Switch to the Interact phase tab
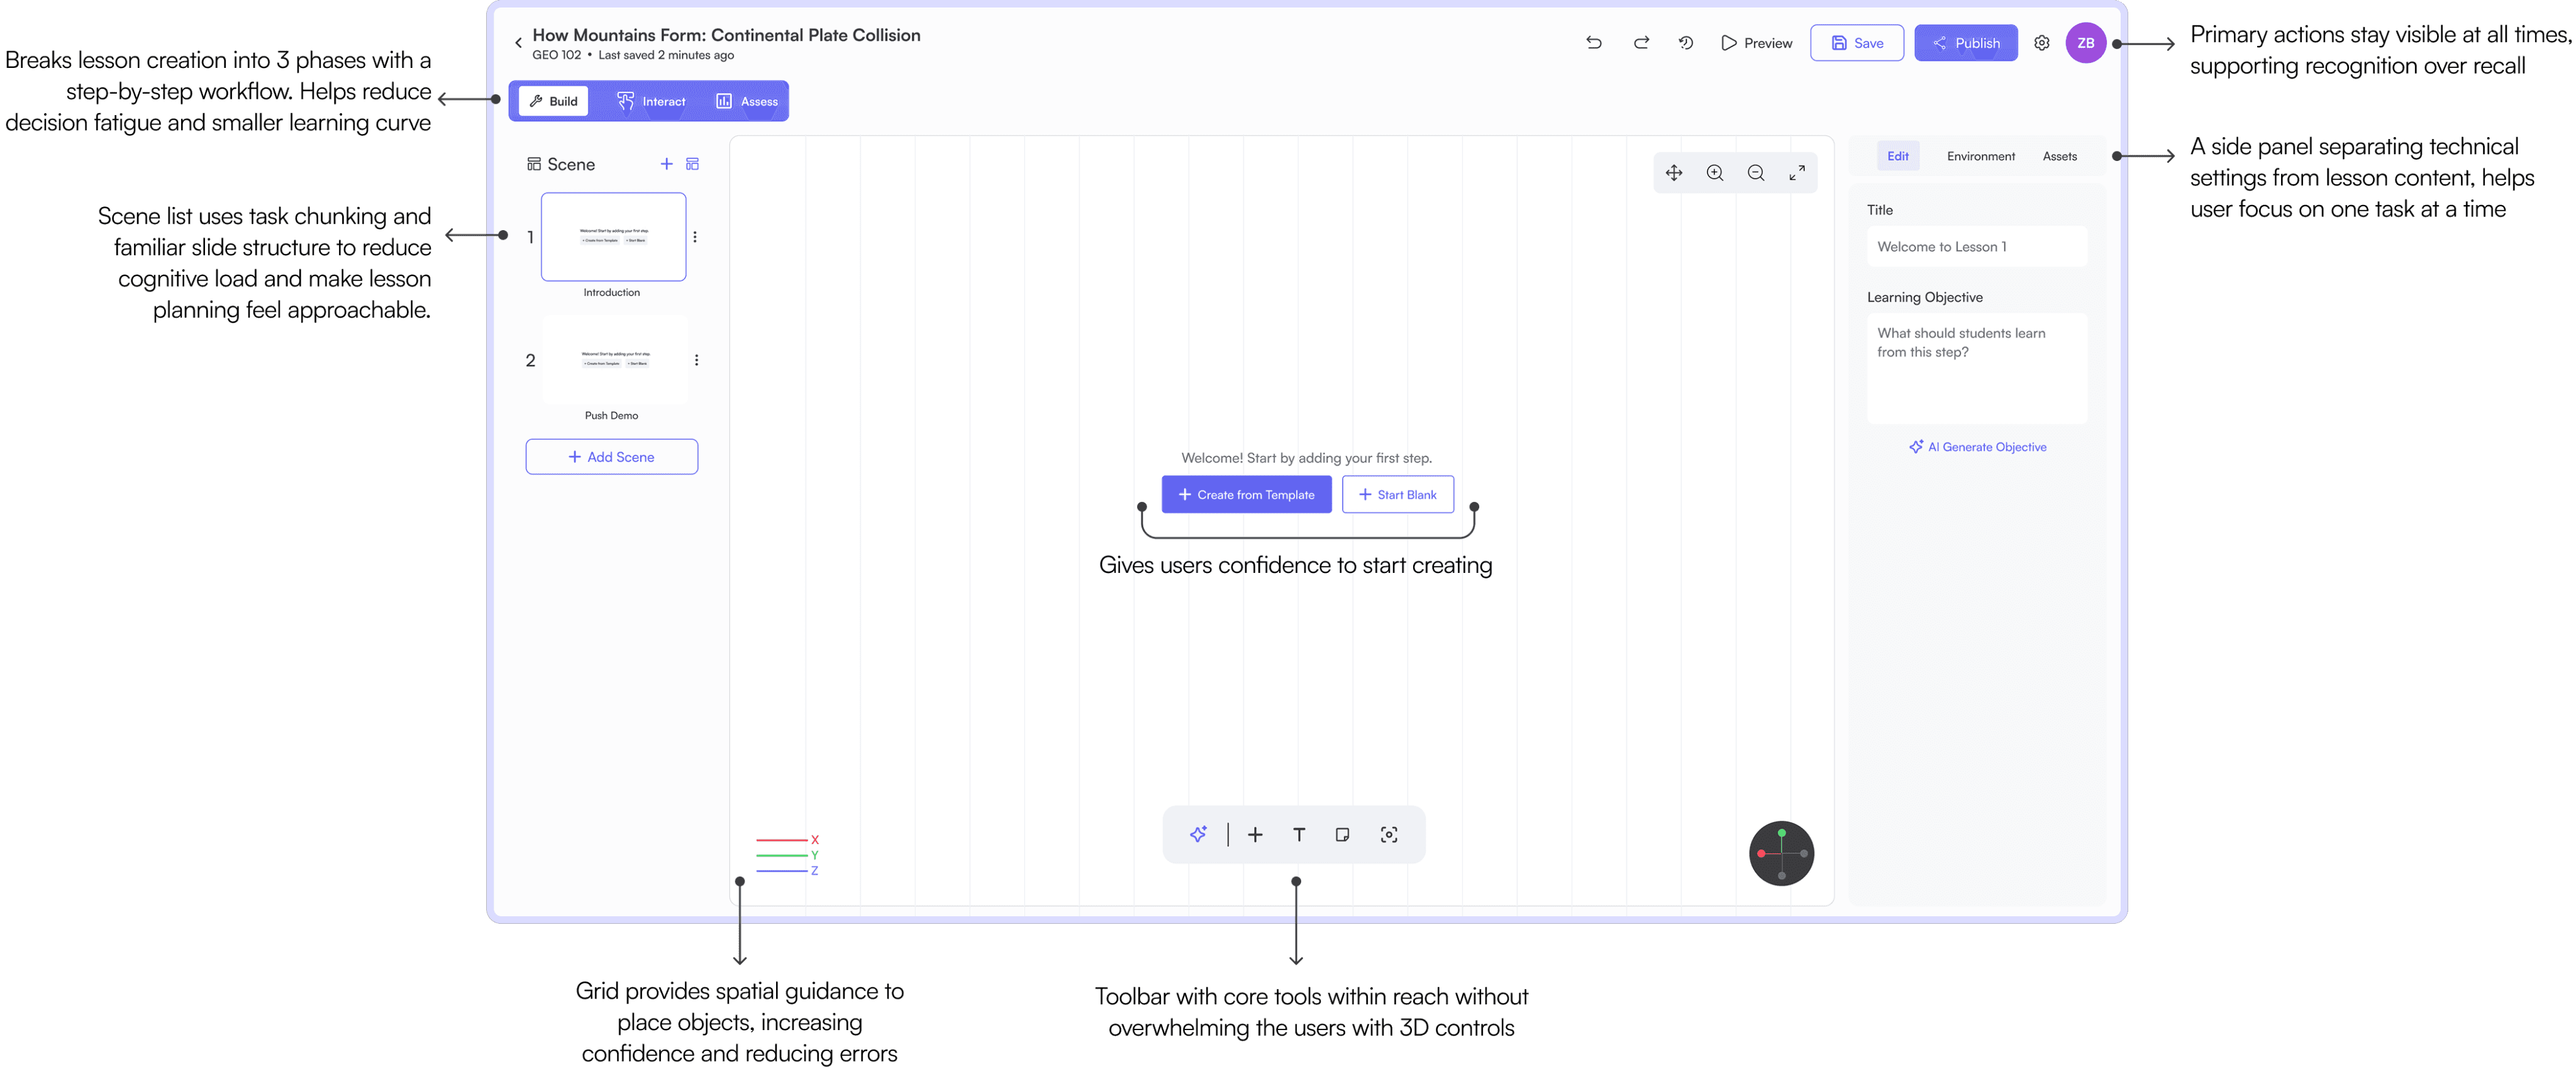2576x1076 pixels. click(x=651, y=101)
